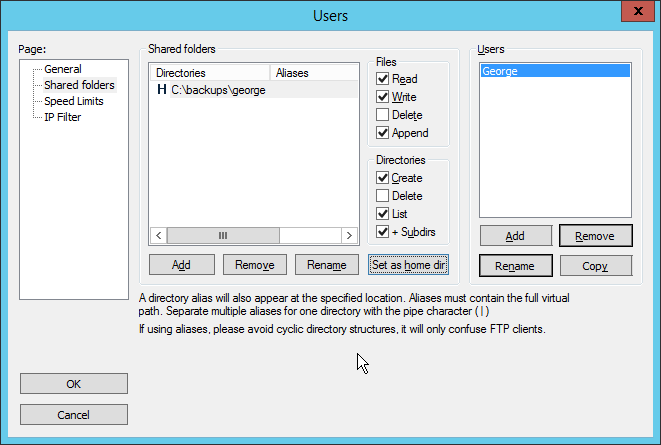The width and height of the screenshot is (661, 445).
Task: Click the left scroll arrow of directories list
Action: click(x=159, y=235)
